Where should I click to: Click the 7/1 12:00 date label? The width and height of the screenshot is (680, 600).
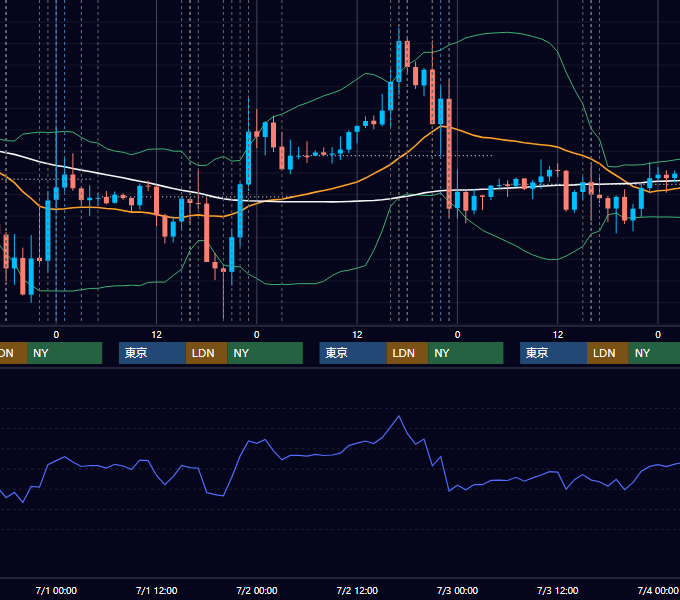click(x=157, y=590)
